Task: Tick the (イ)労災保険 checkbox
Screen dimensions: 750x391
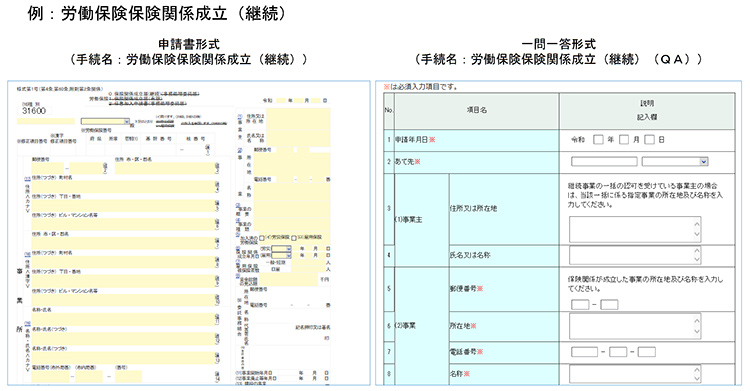Action: point(262,238)
